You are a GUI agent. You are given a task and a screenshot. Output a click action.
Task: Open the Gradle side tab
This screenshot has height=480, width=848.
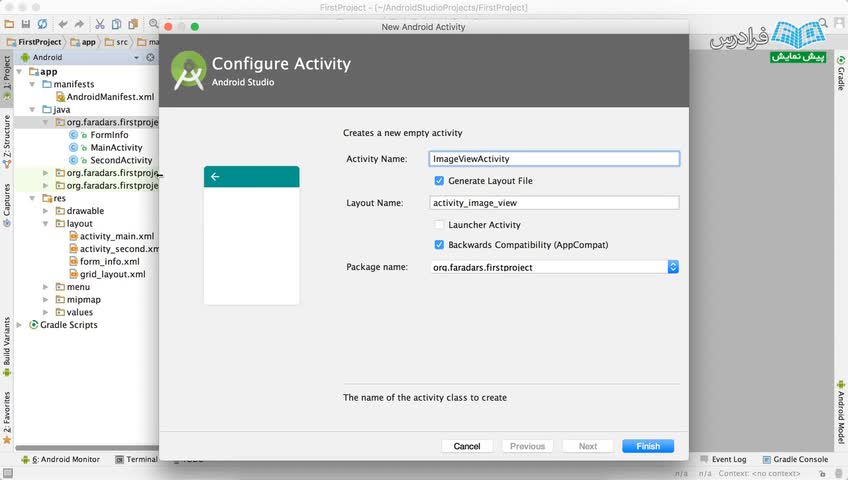point(841,73)
